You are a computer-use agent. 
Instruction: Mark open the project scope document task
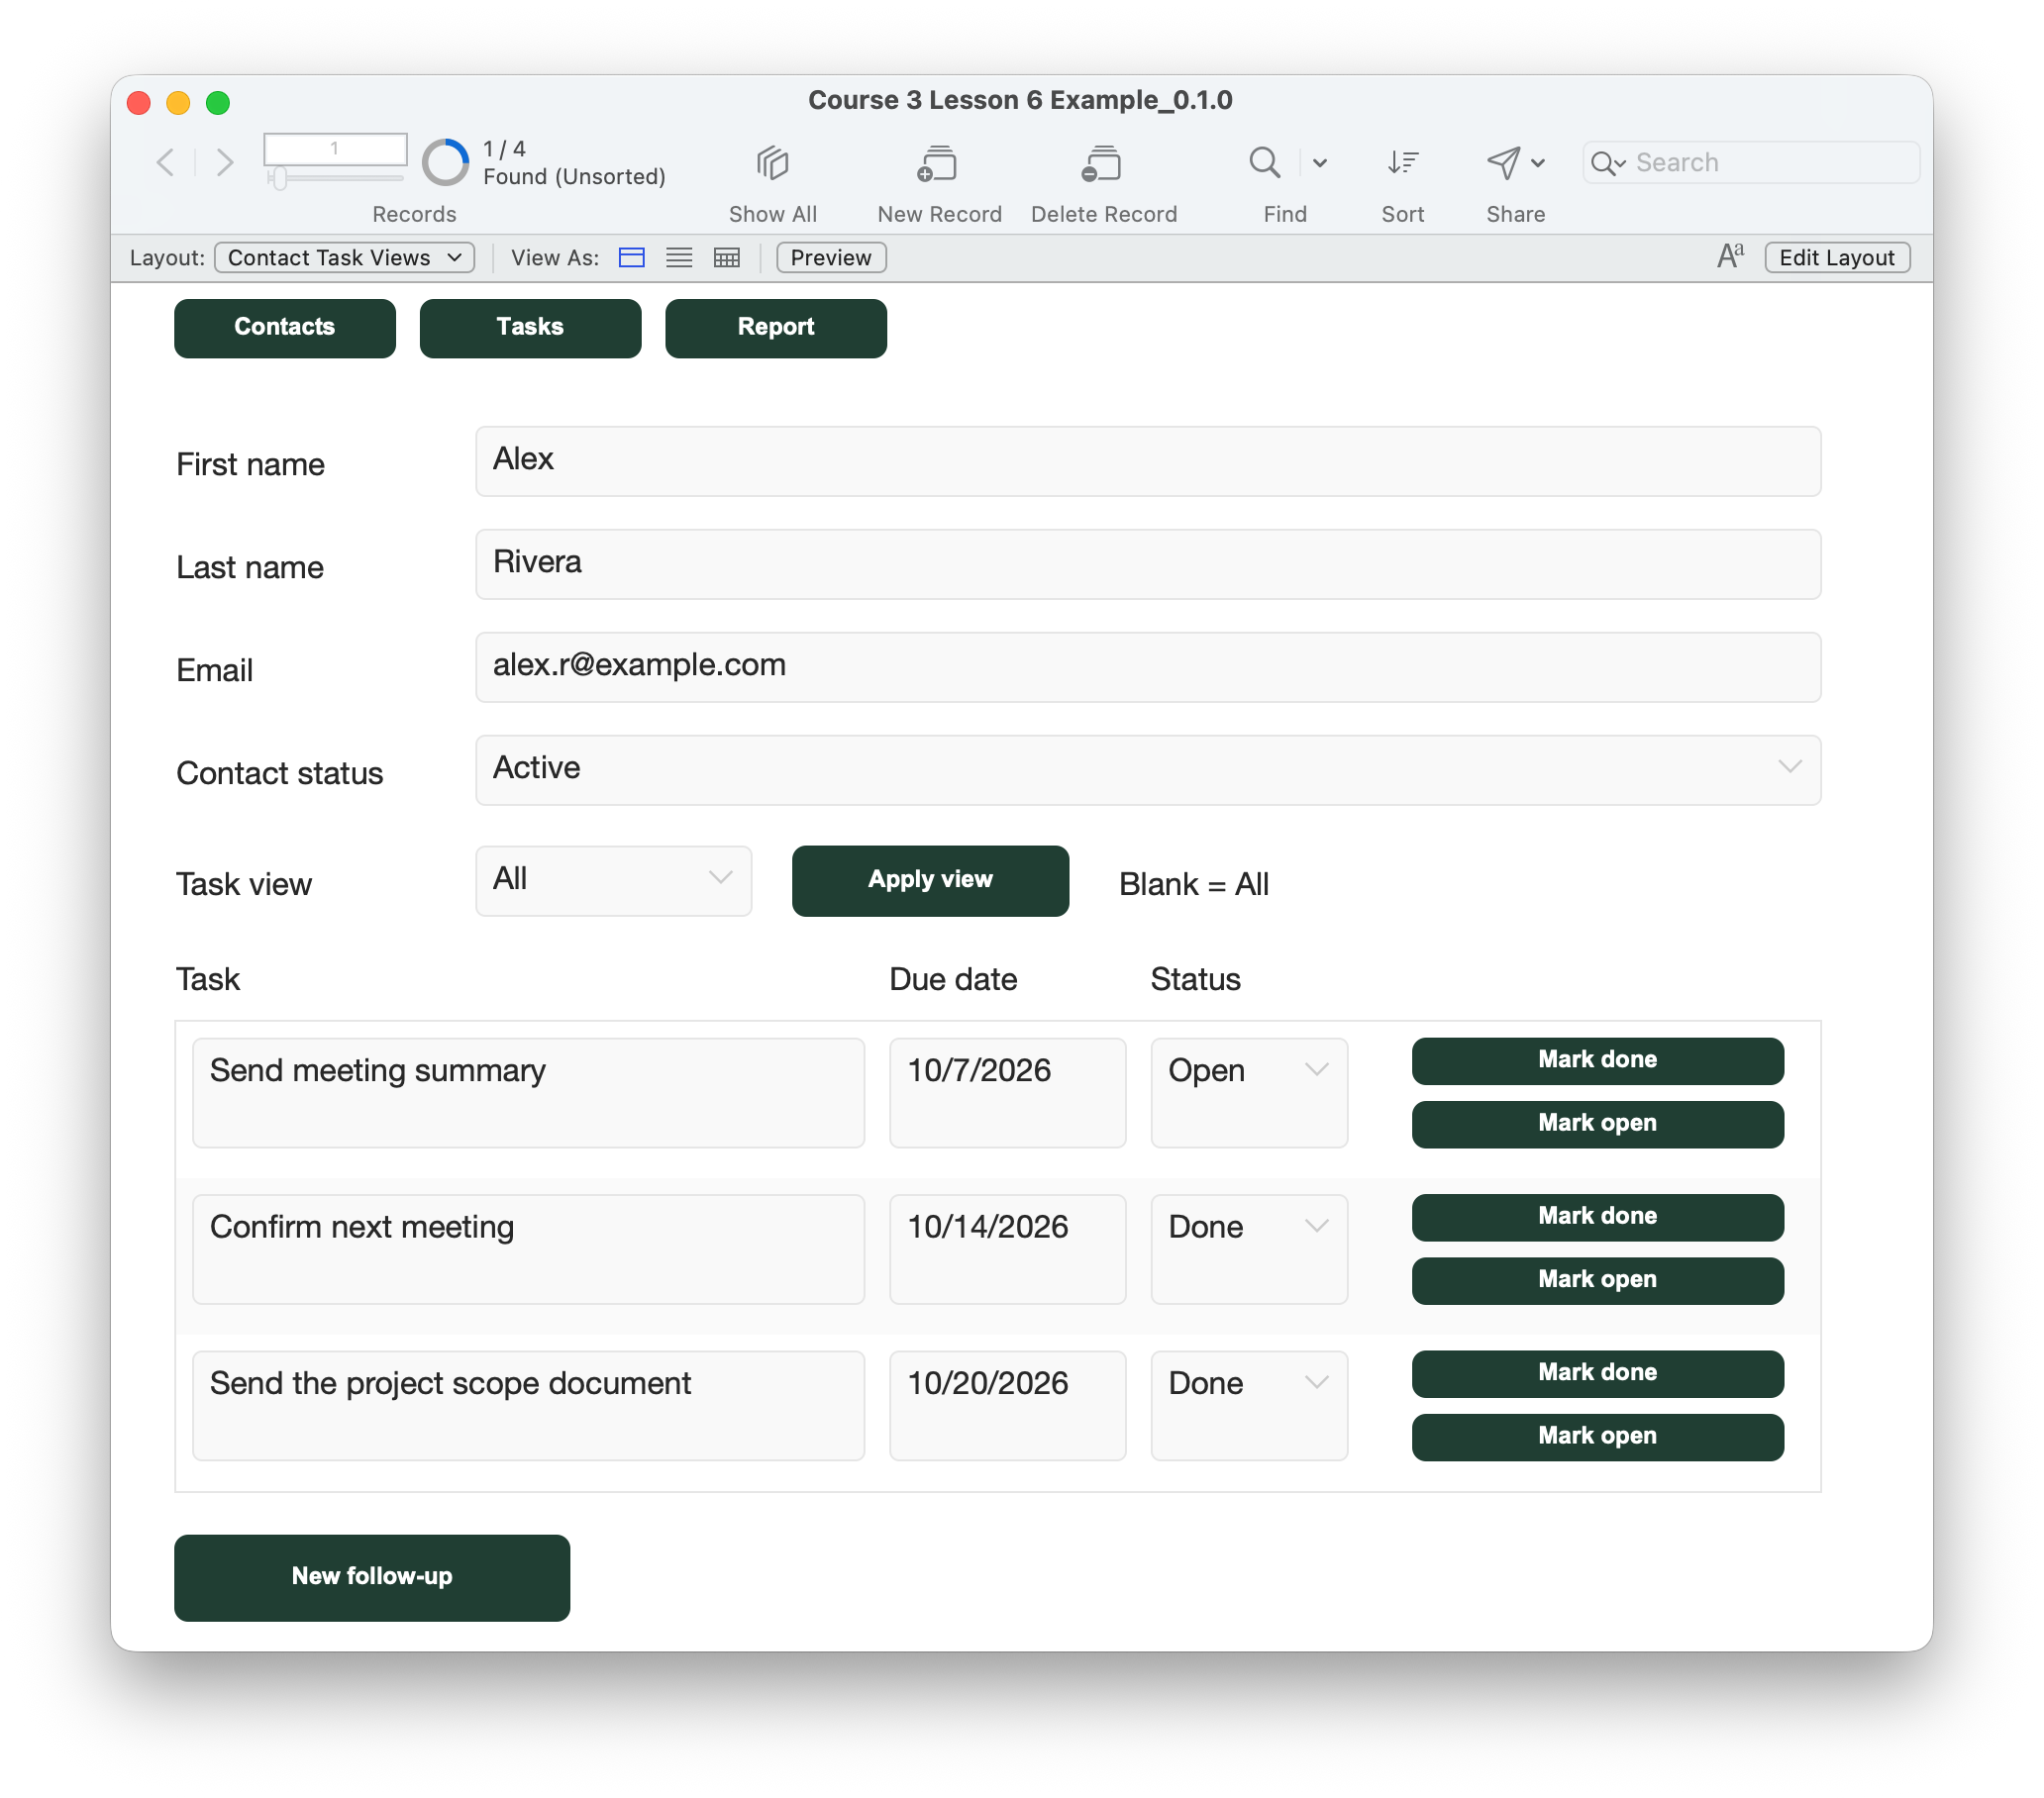pyautogui.click(x=1597, y=1436)
